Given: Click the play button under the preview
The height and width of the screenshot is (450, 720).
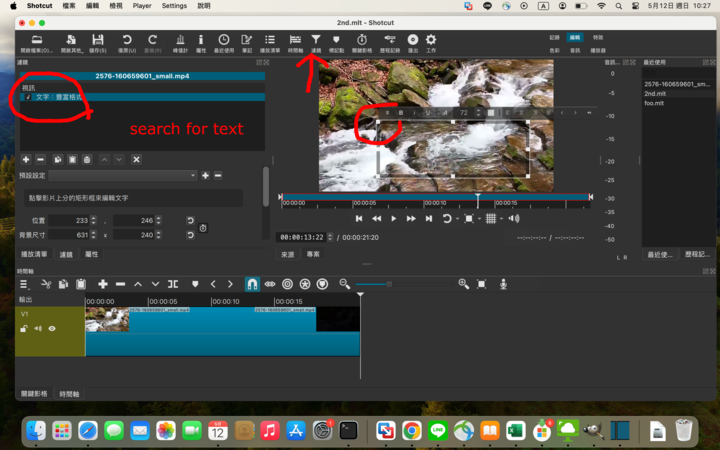Looking at the screenshot, I should click(x=394, y=218).
